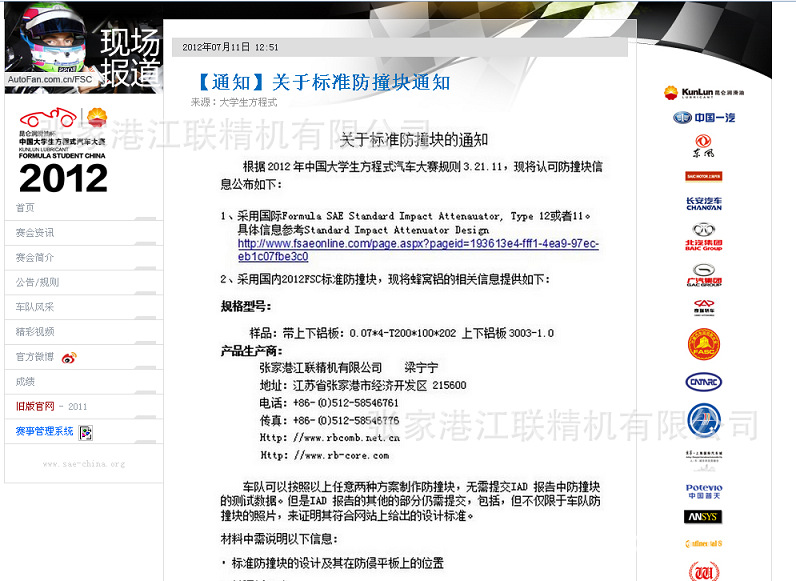This screenshot has height=581, width=796.
Task: Select 精彩视频 in the sidebar
Action: tap(35, 332)
